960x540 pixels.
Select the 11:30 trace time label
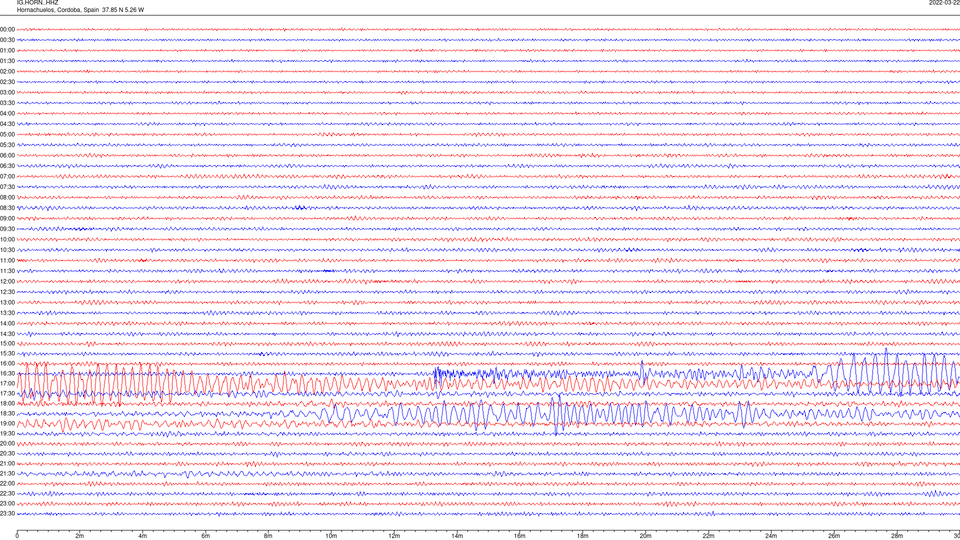coord(7,271)
